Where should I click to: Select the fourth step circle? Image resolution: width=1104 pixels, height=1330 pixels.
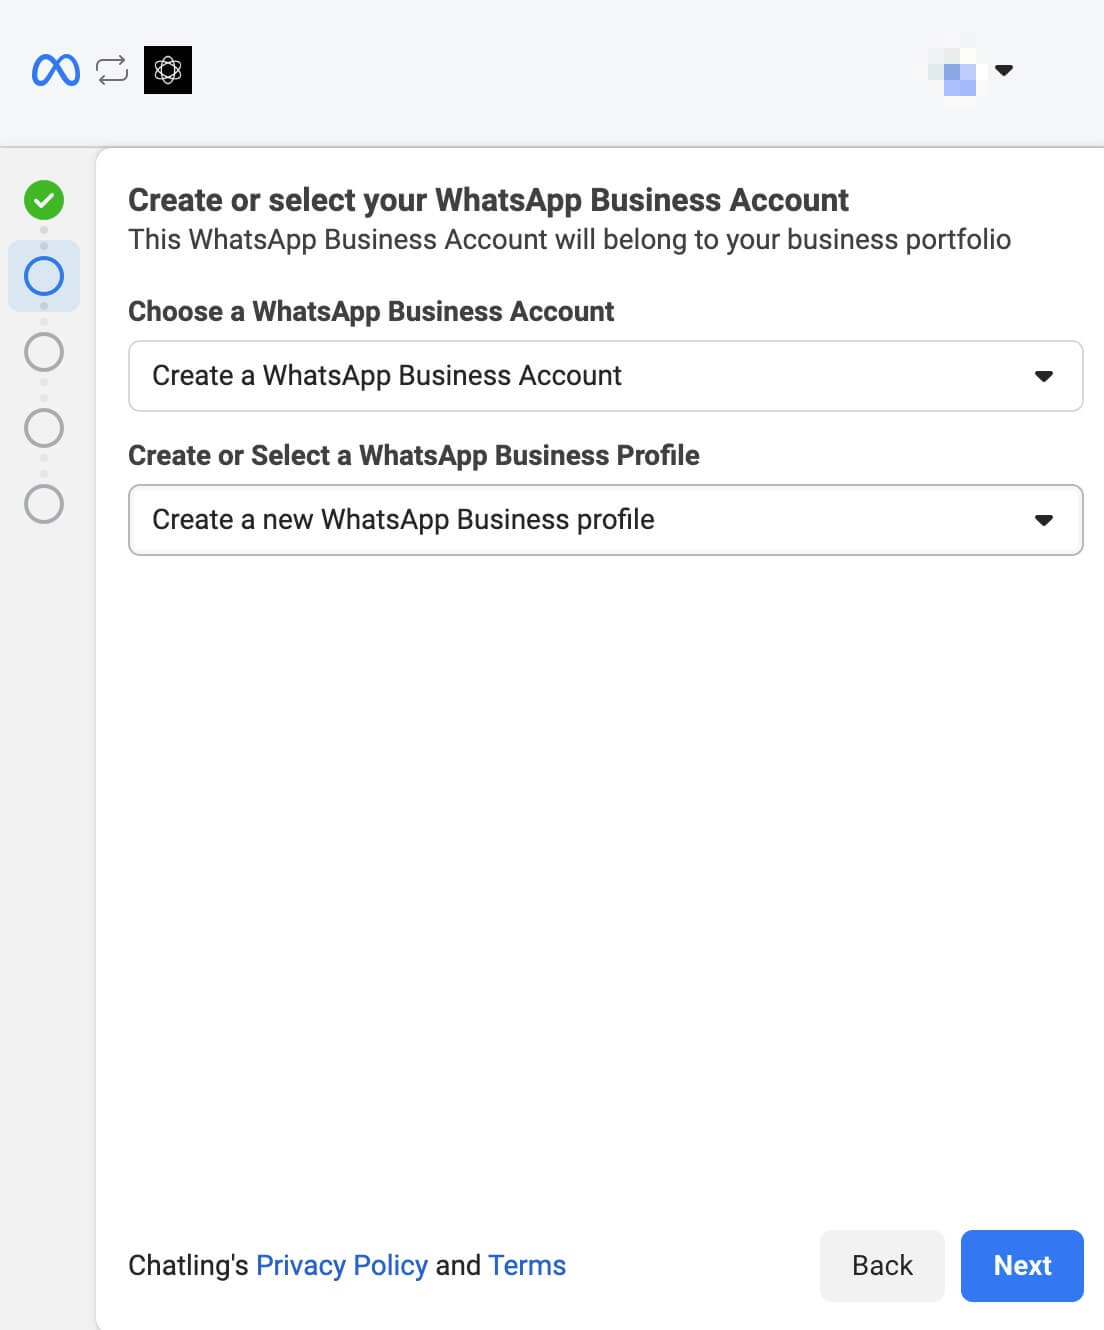click(x=44, y=428)
